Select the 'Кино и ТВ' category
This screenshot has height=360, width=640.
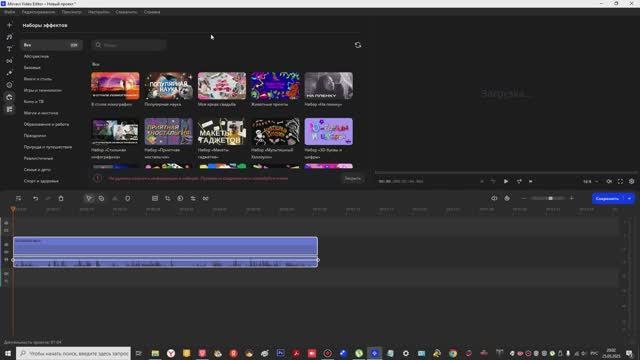33,102
